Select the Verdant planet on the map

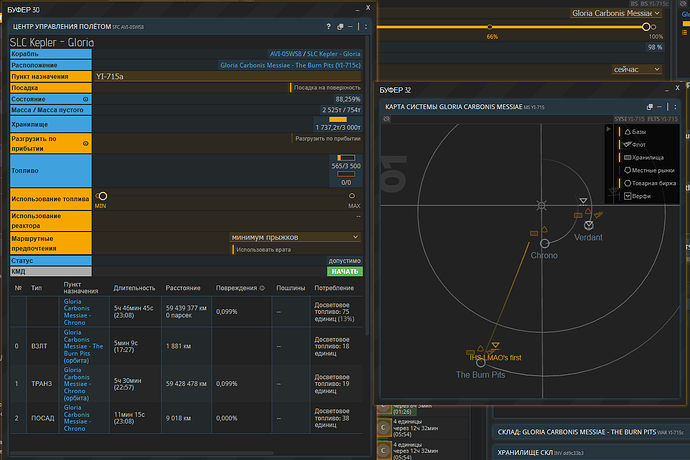point(589,226)
